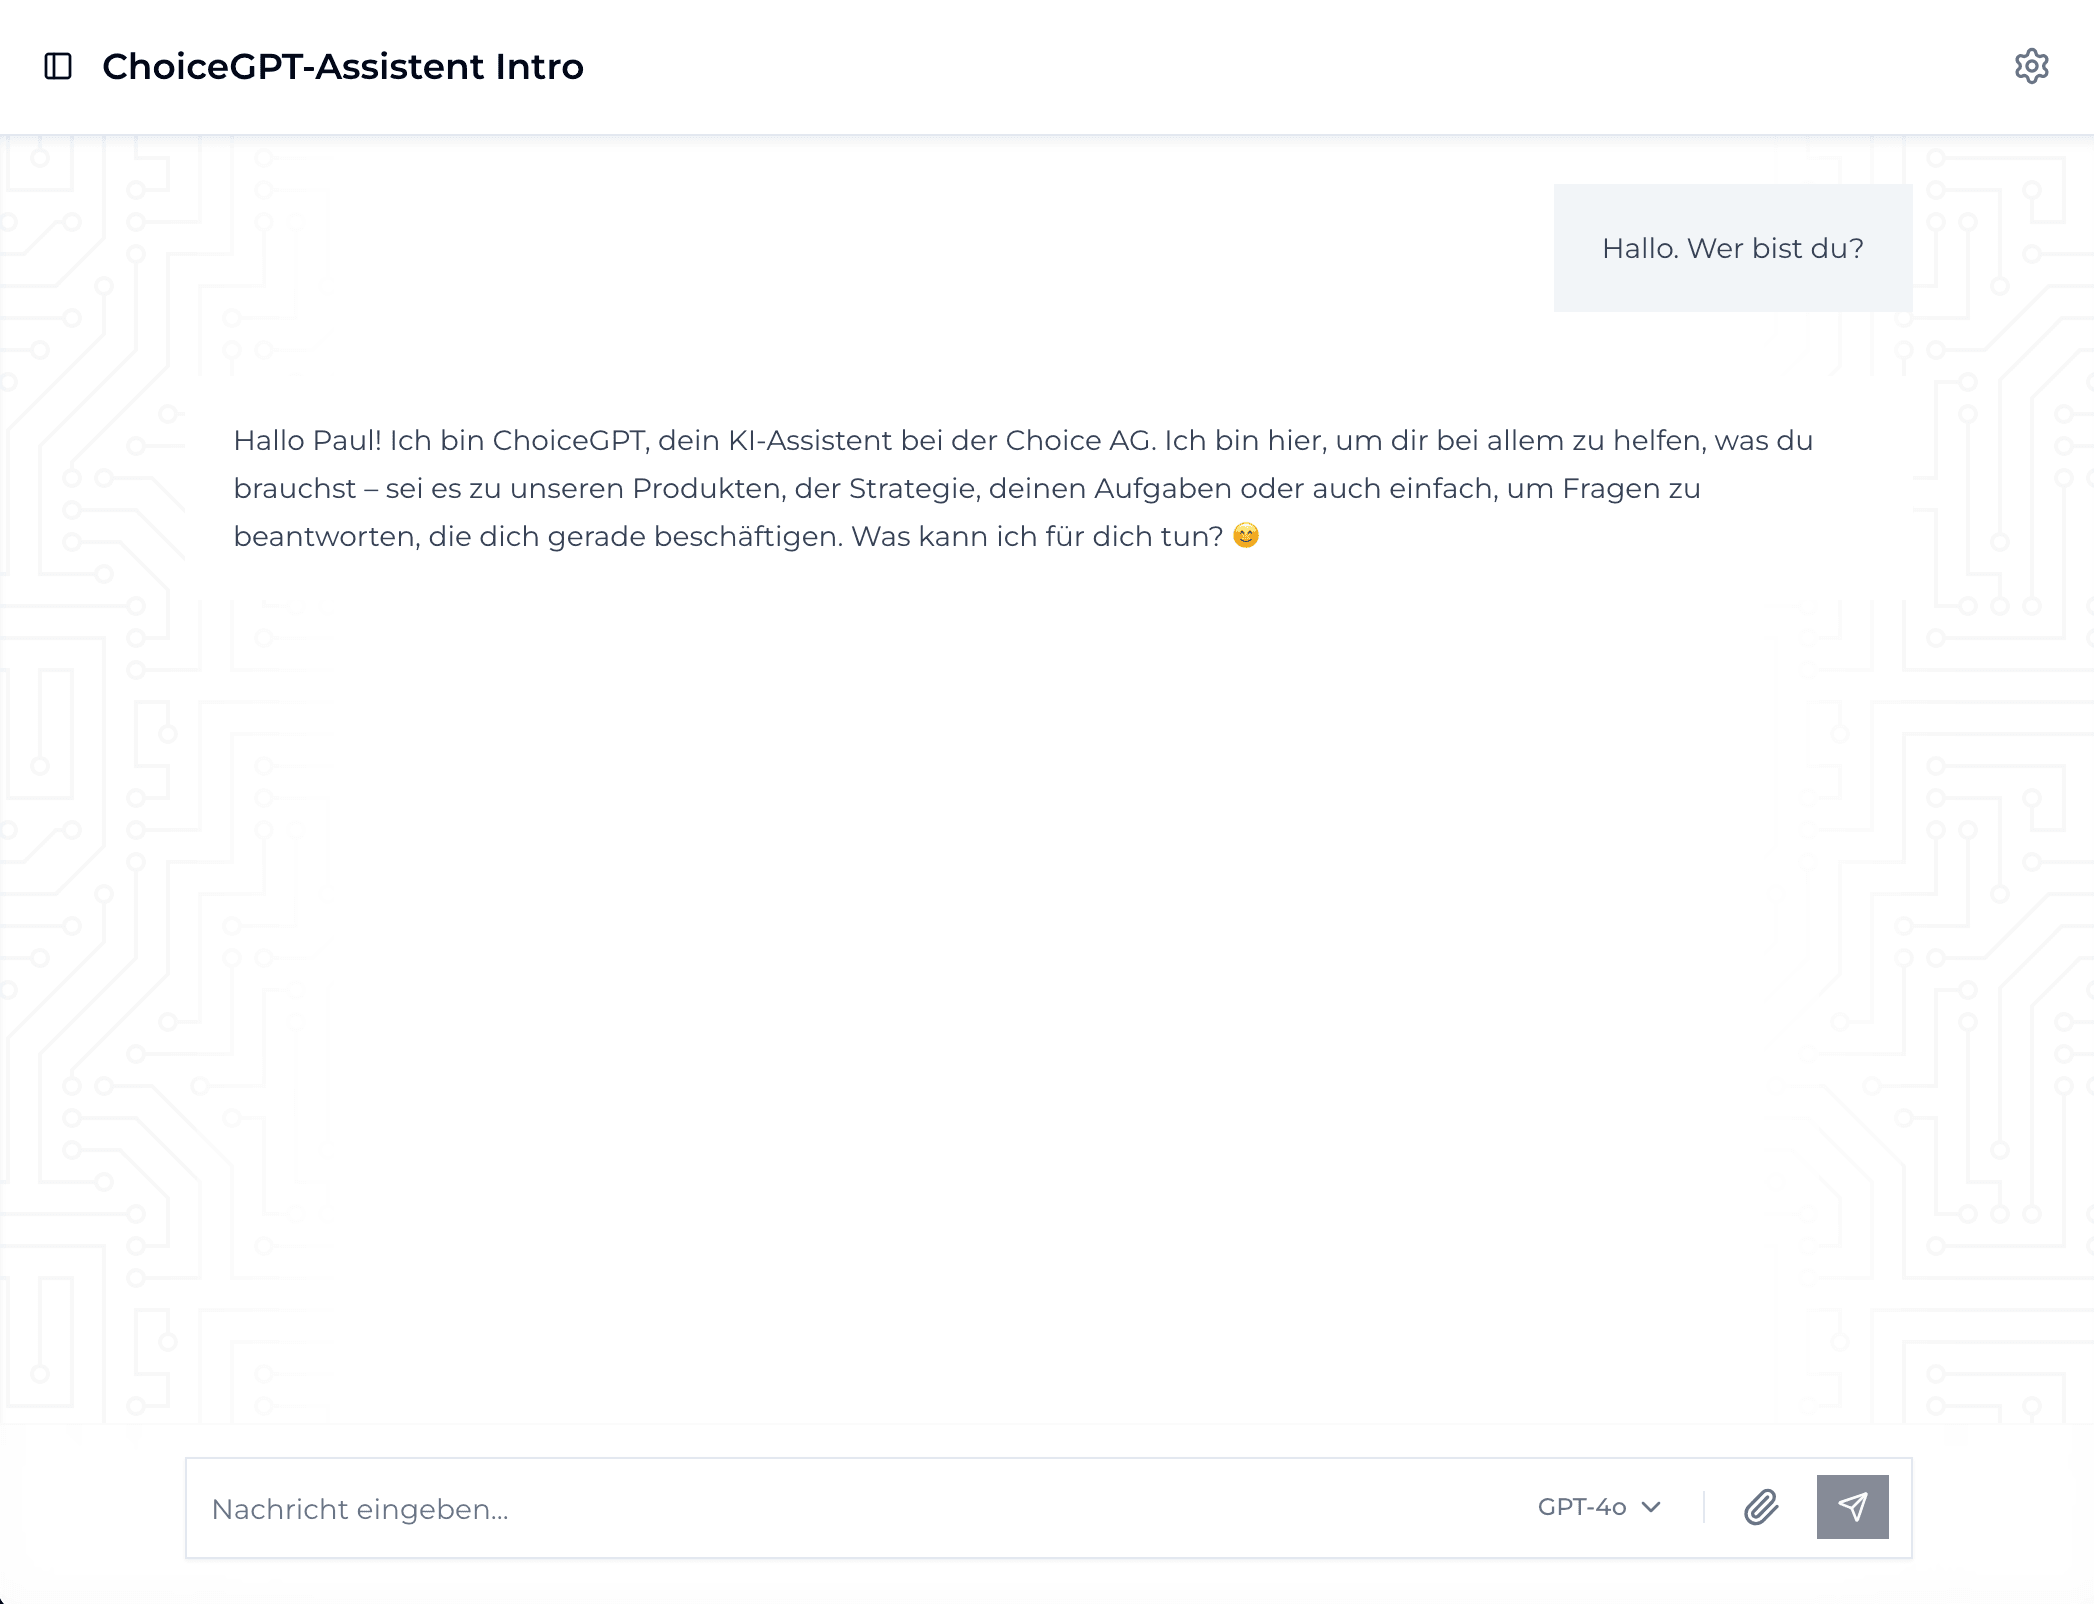
Task: Click the 'Hallo. Wer bist du?' message bubble
Action: pos(1733,247)
